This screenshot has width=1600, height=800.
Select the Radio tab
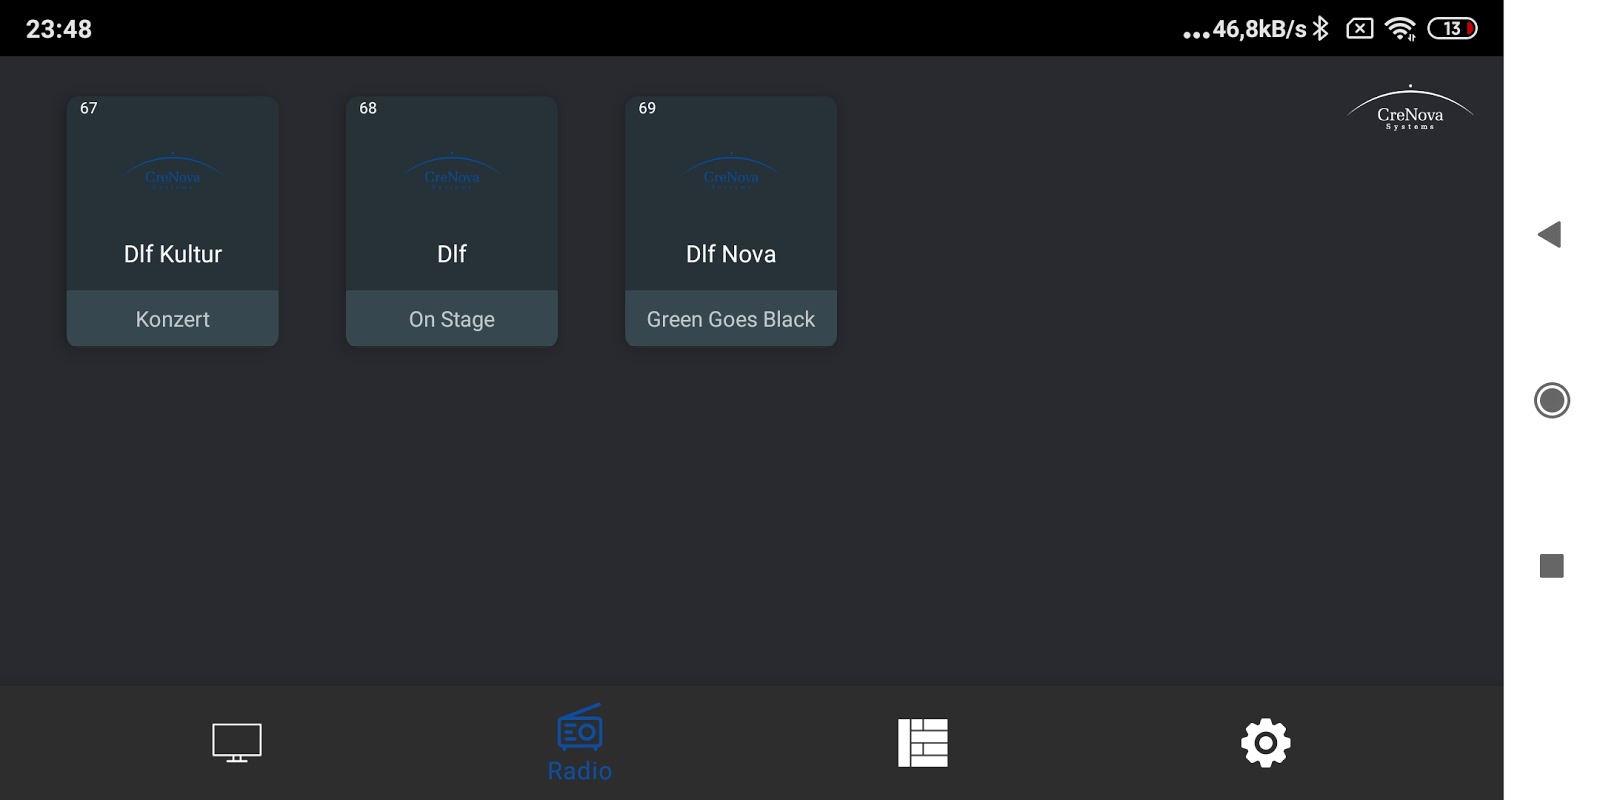tap(580, 743)
